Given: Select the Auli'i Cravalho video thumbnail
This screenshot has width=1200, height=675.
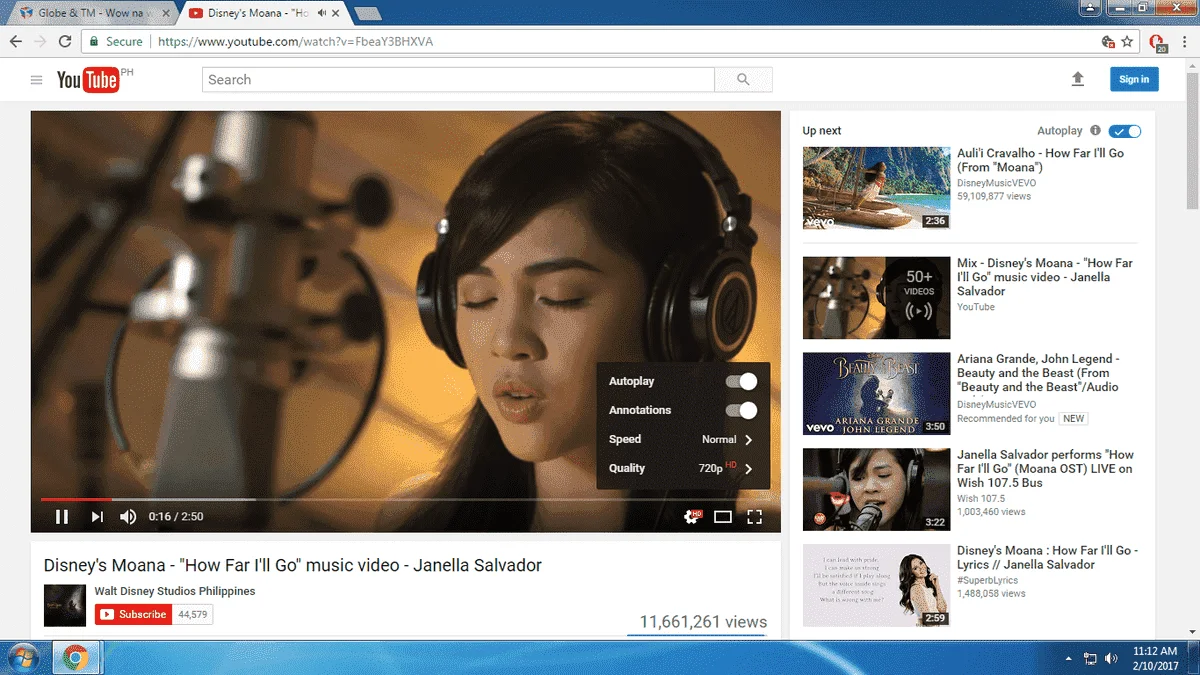Looking at the screenshot, I should pyautogui.click(x=877, y=188).
